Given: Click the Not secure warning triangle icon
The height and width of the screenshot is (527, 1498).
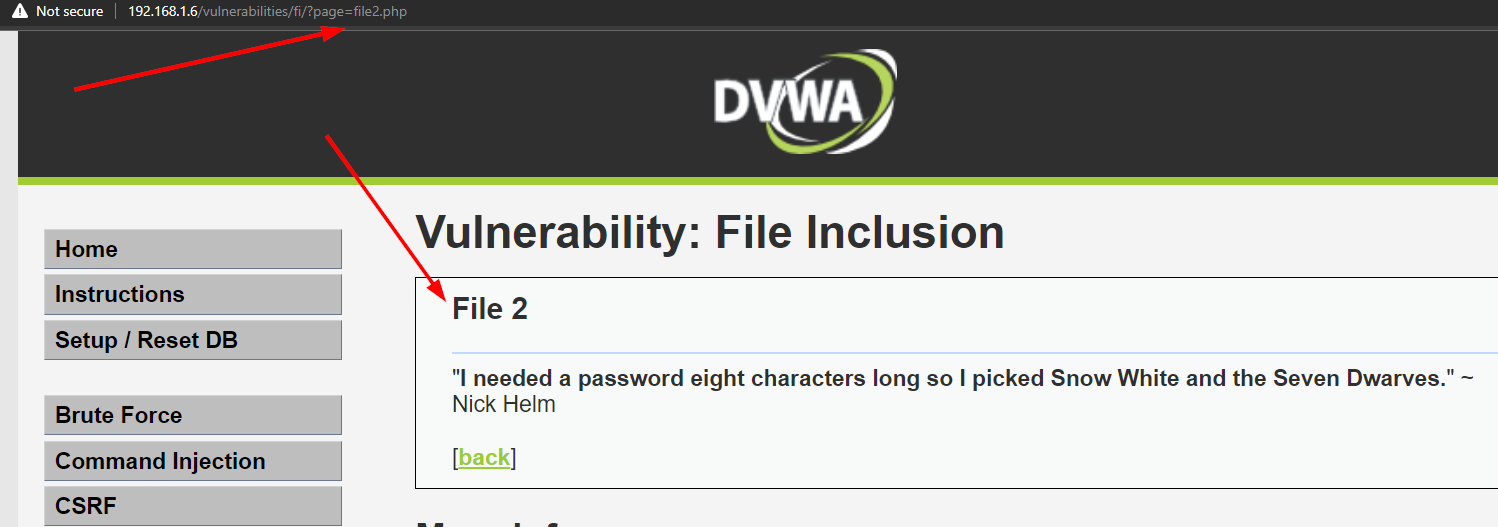Looking at the screenshot, I should 20,11.
